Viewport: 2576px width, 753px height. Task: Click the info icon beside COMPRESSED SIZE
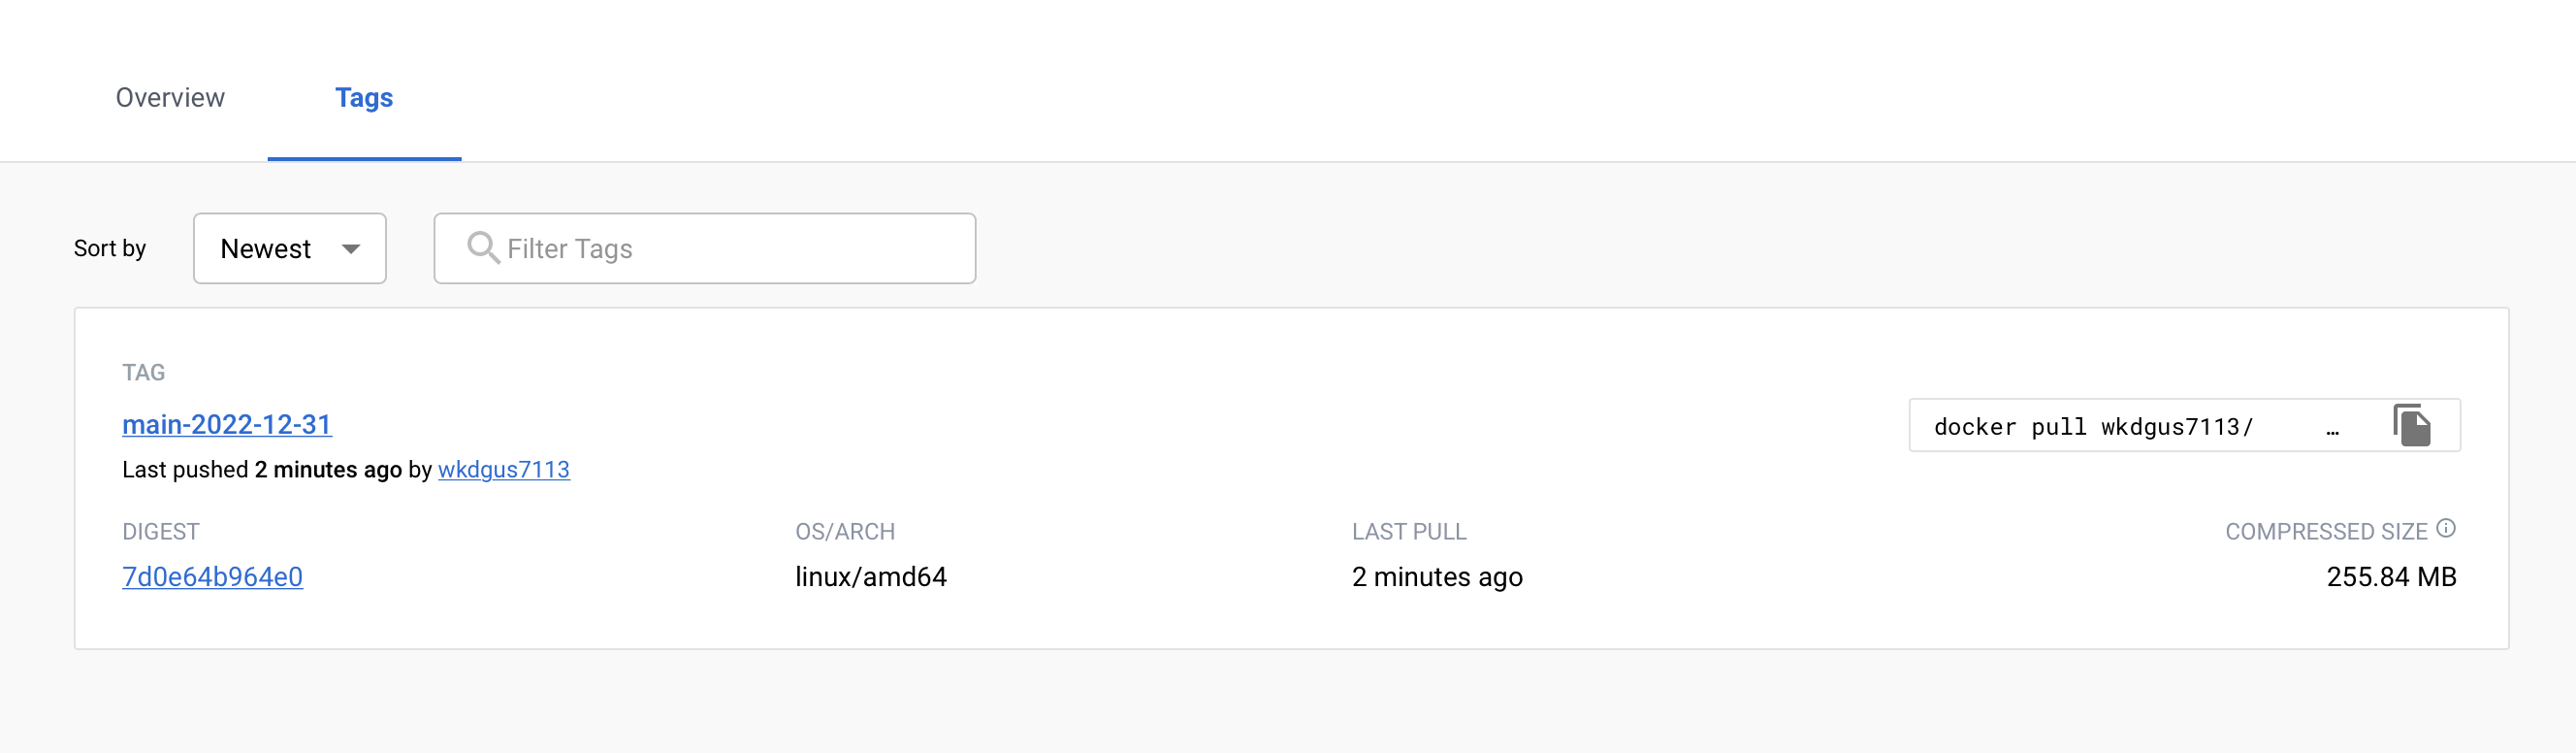[x=2446, y=528]
